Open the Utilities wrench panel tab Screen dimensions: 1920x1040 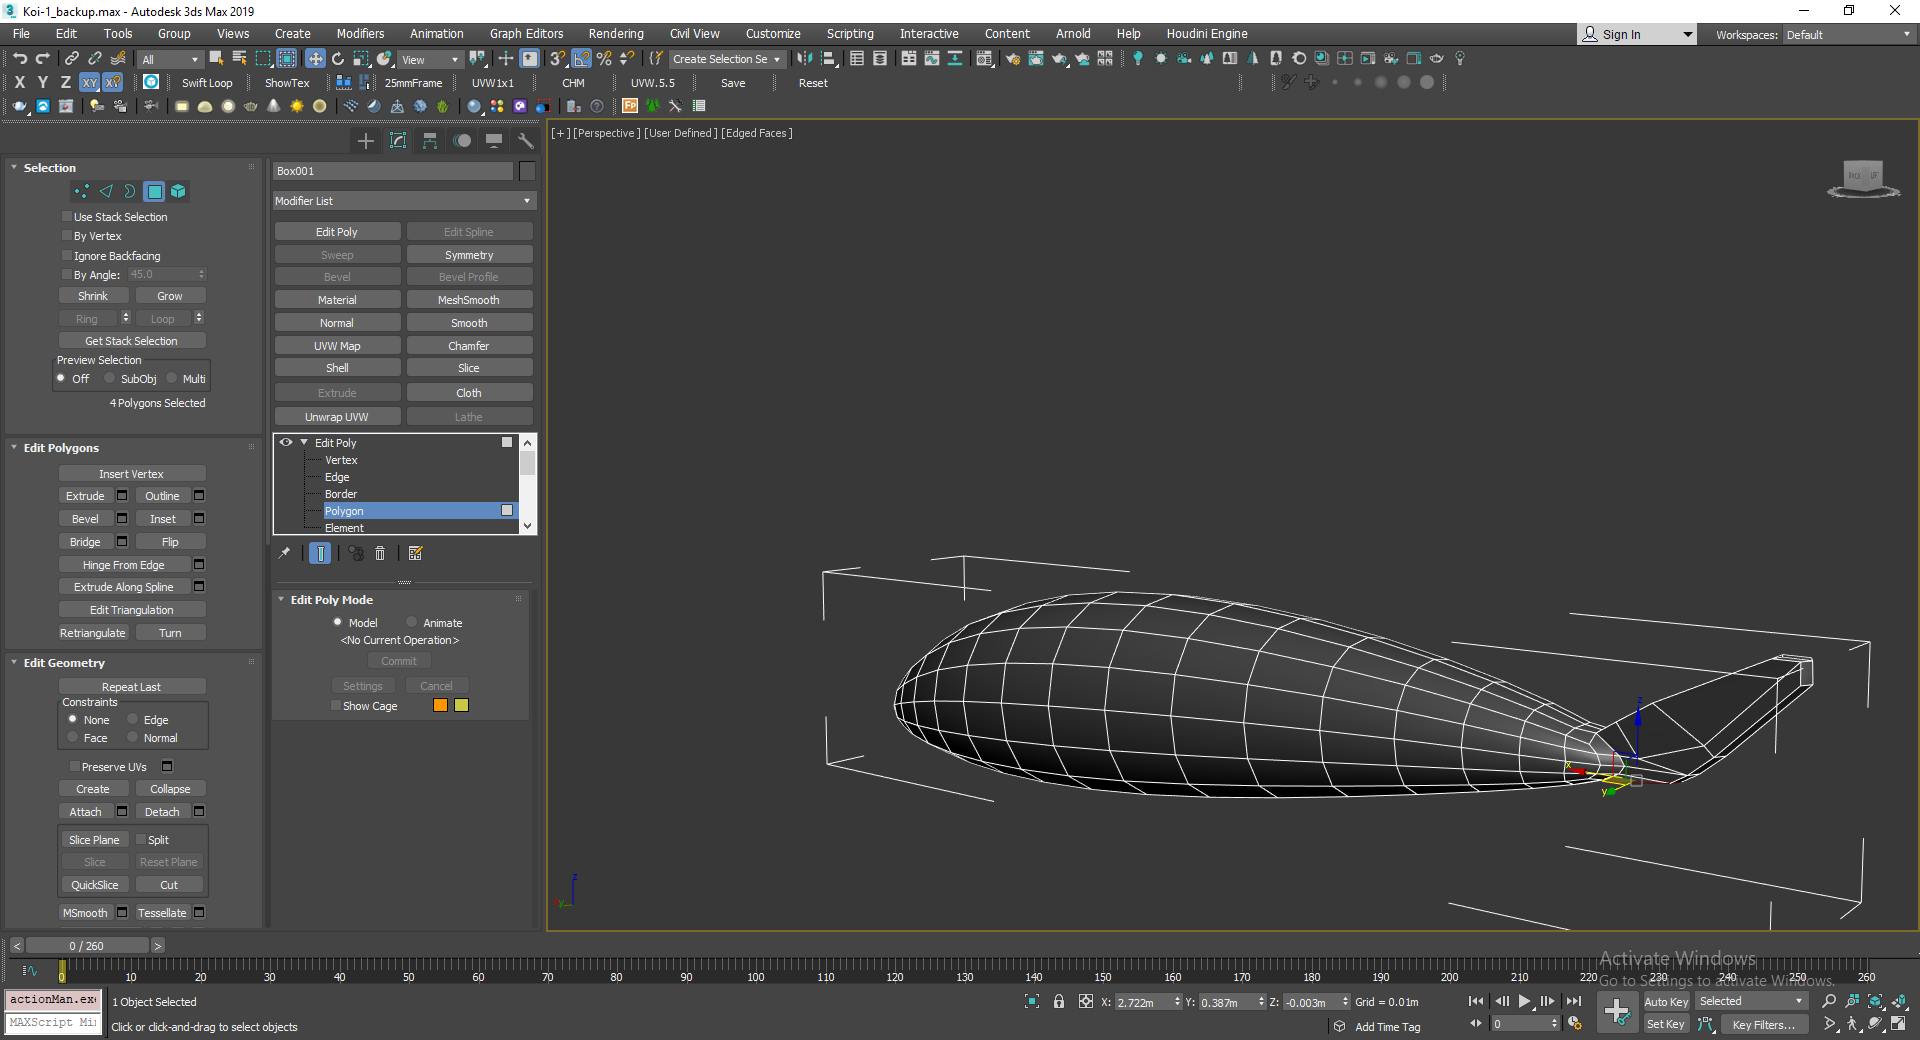tap(525, 141)
